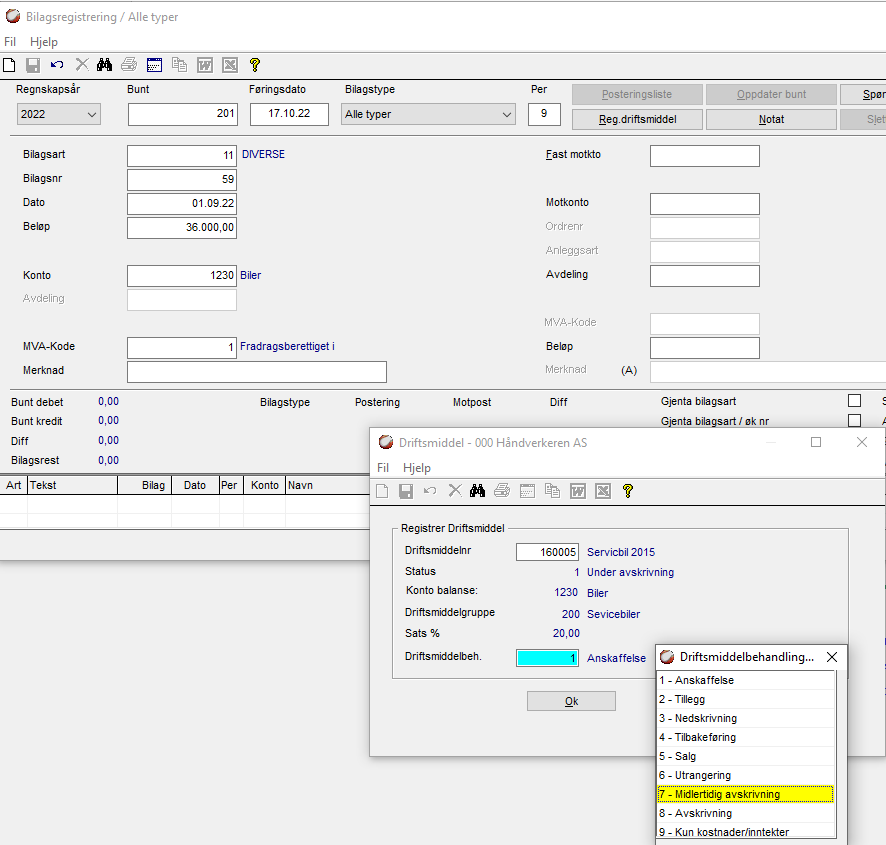This screenshot has height=845, width=886.
Task: Click the Undo icon in Driftsmiddel window
Action: coord(430,491)
